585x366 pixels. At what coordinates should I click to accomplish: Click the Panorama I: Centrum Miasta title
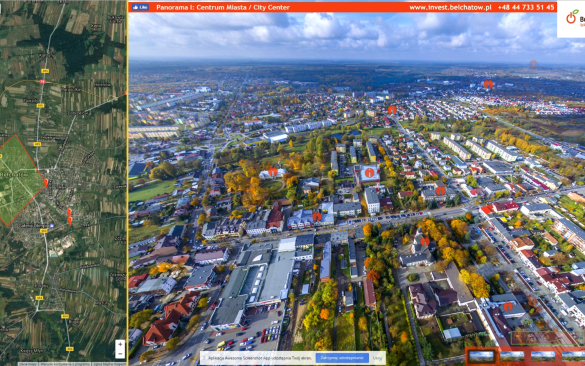pyautogui.click(x=223, y=7)
